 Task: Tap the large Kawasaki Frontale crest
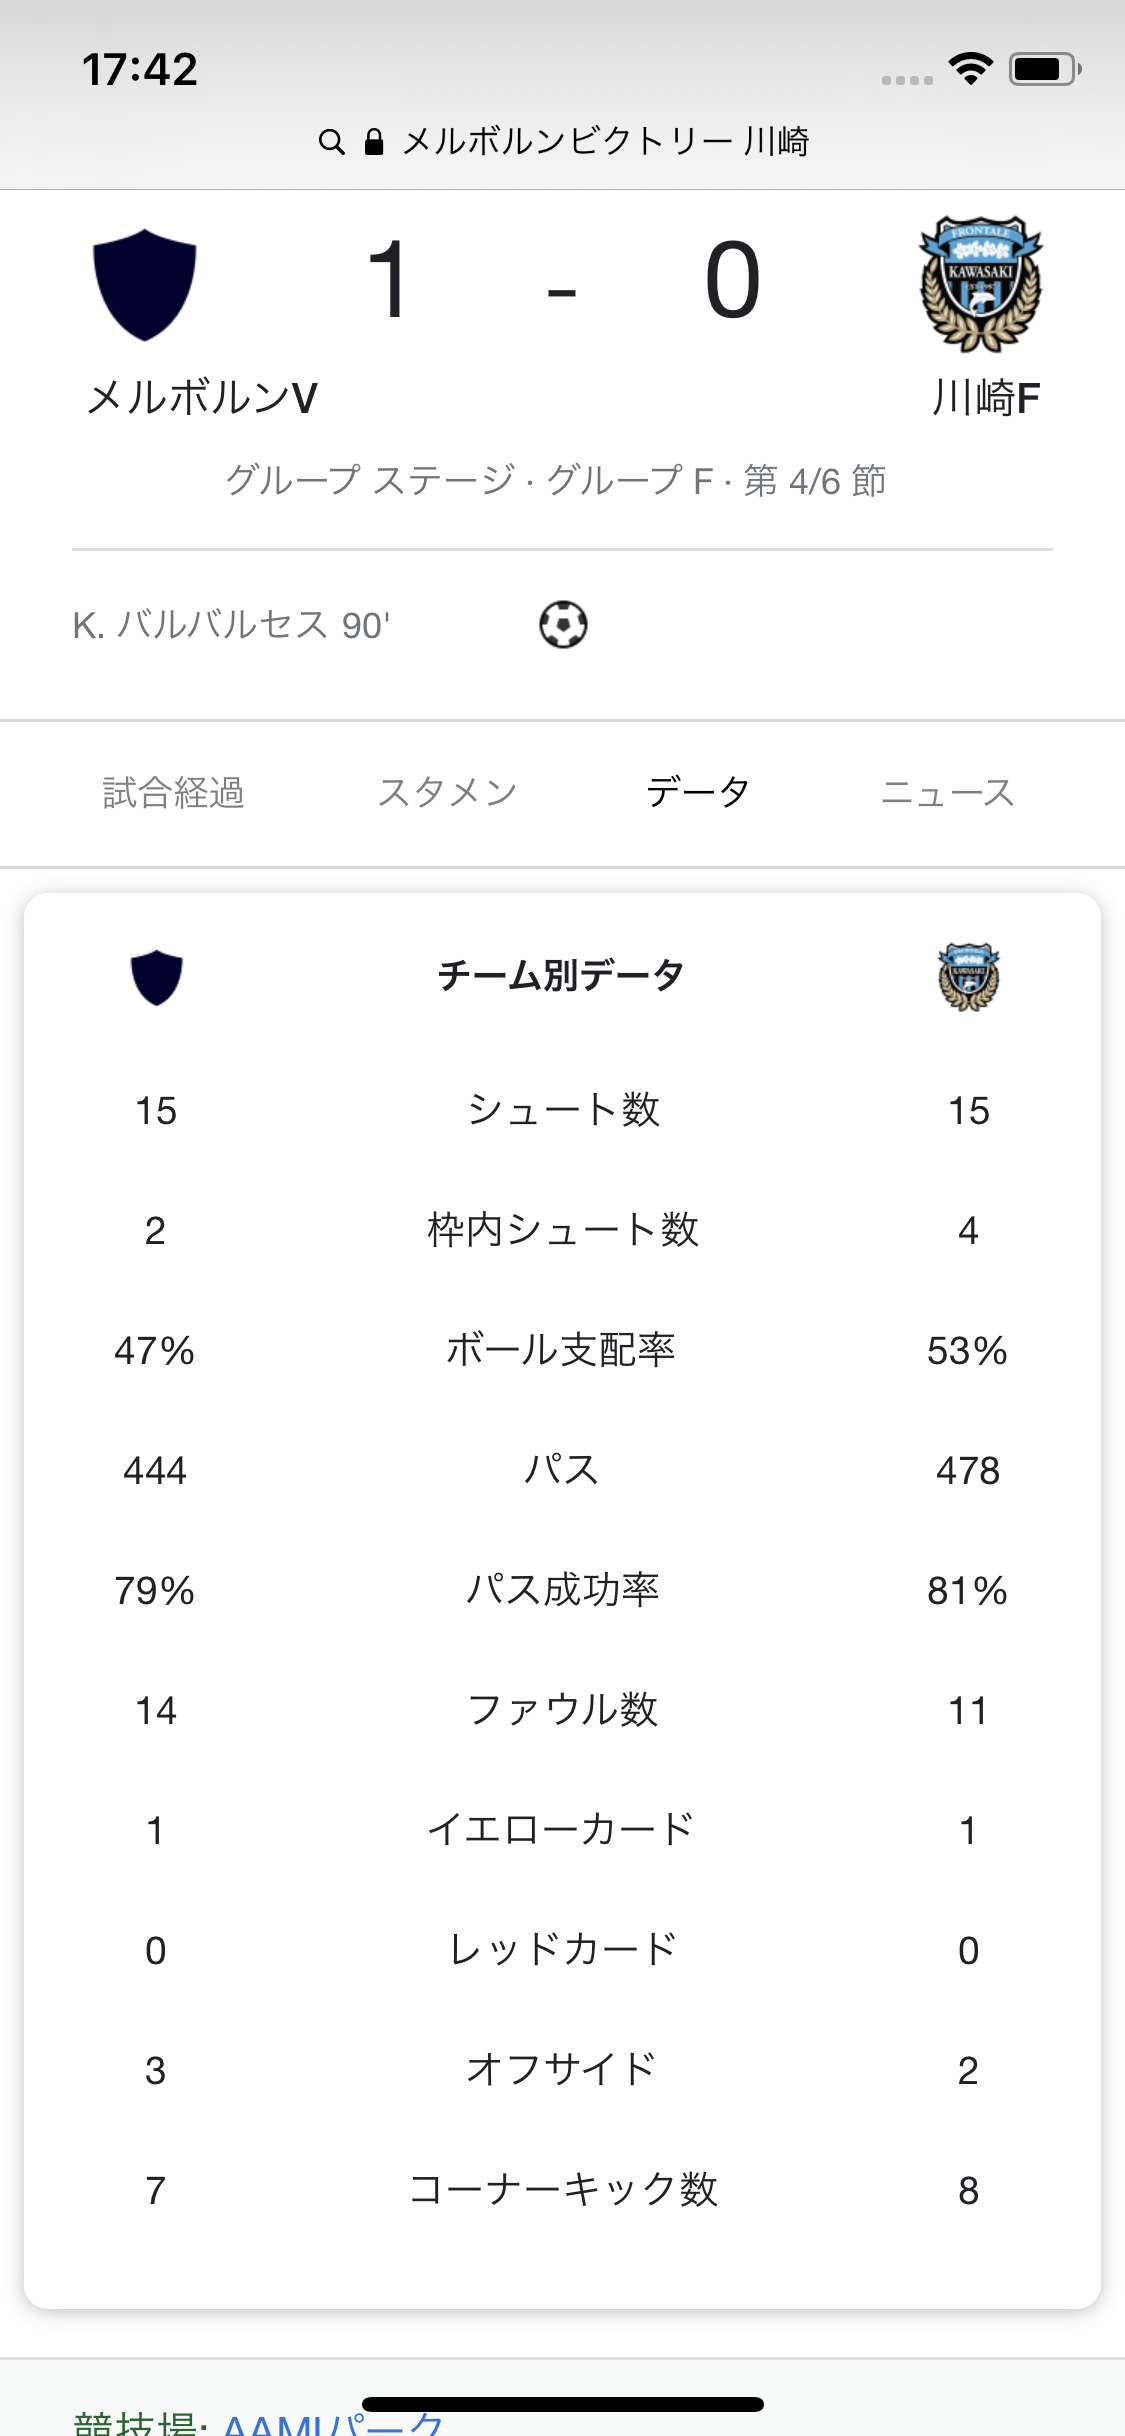click(980, 284)
